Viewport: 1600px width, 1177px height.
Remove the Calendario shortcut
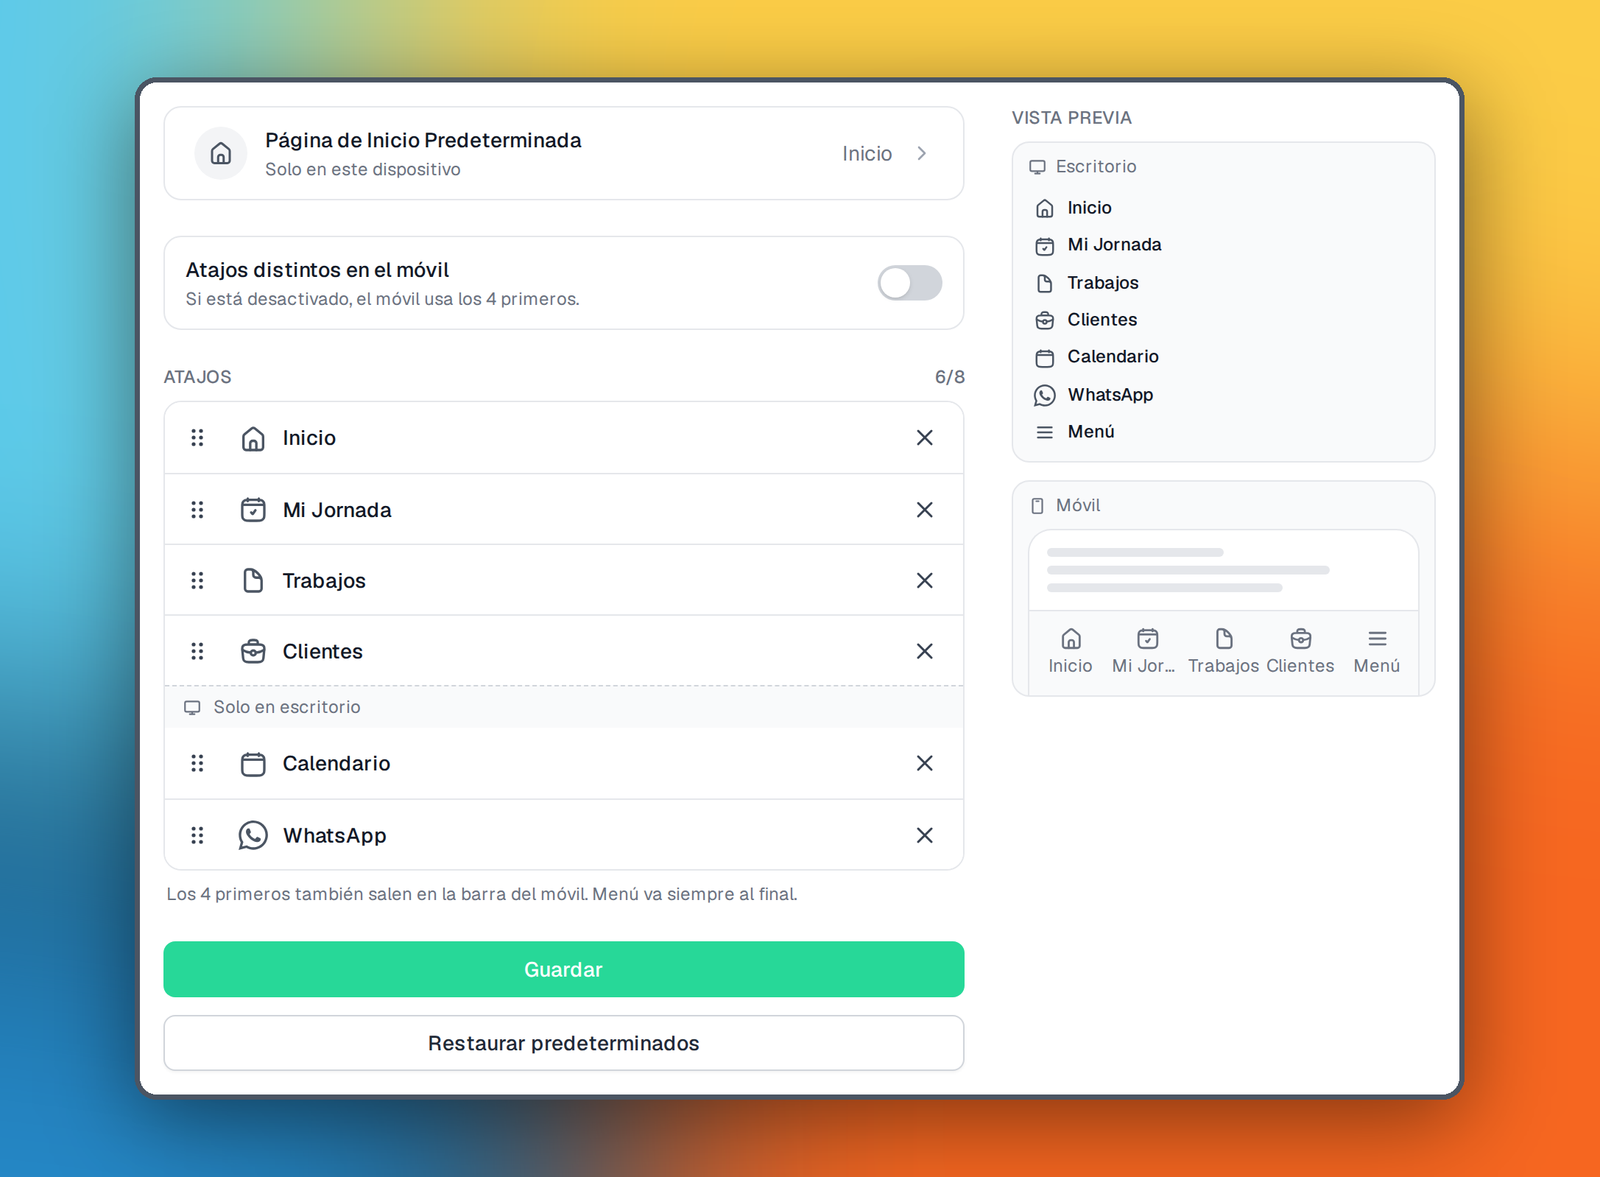click(x=924, y=764)
